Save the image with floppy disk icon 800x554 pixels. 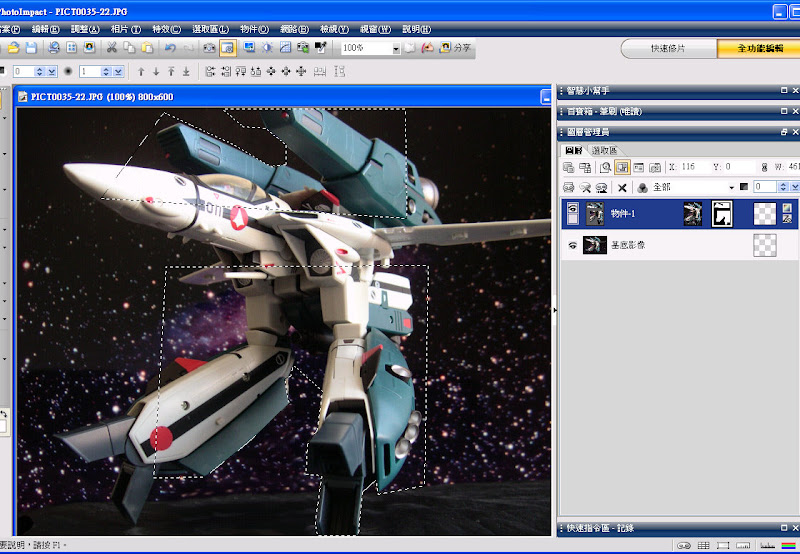[31, 48]
